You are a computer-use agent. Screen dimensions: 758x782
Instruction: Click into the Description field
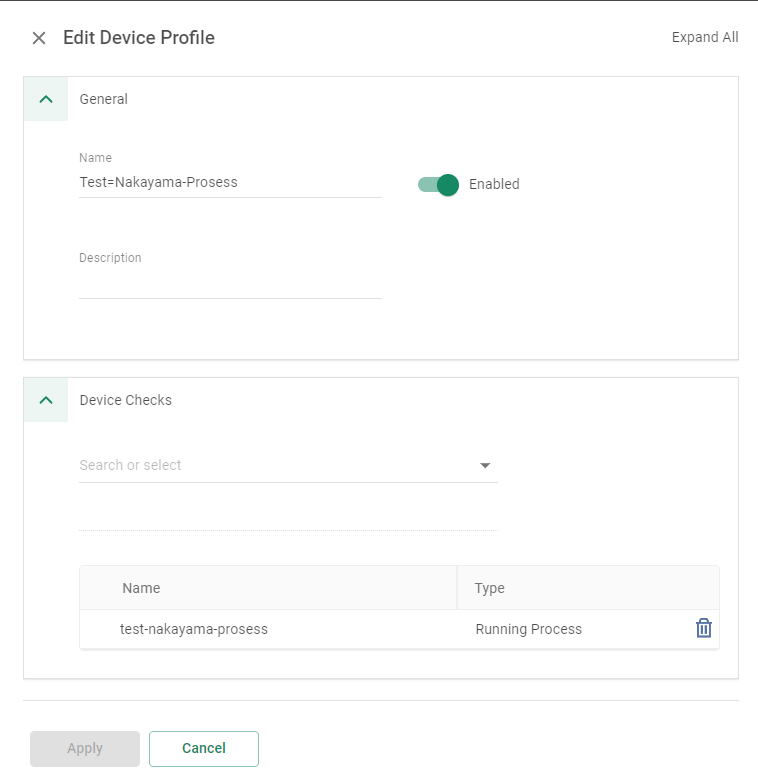[230, 284]
